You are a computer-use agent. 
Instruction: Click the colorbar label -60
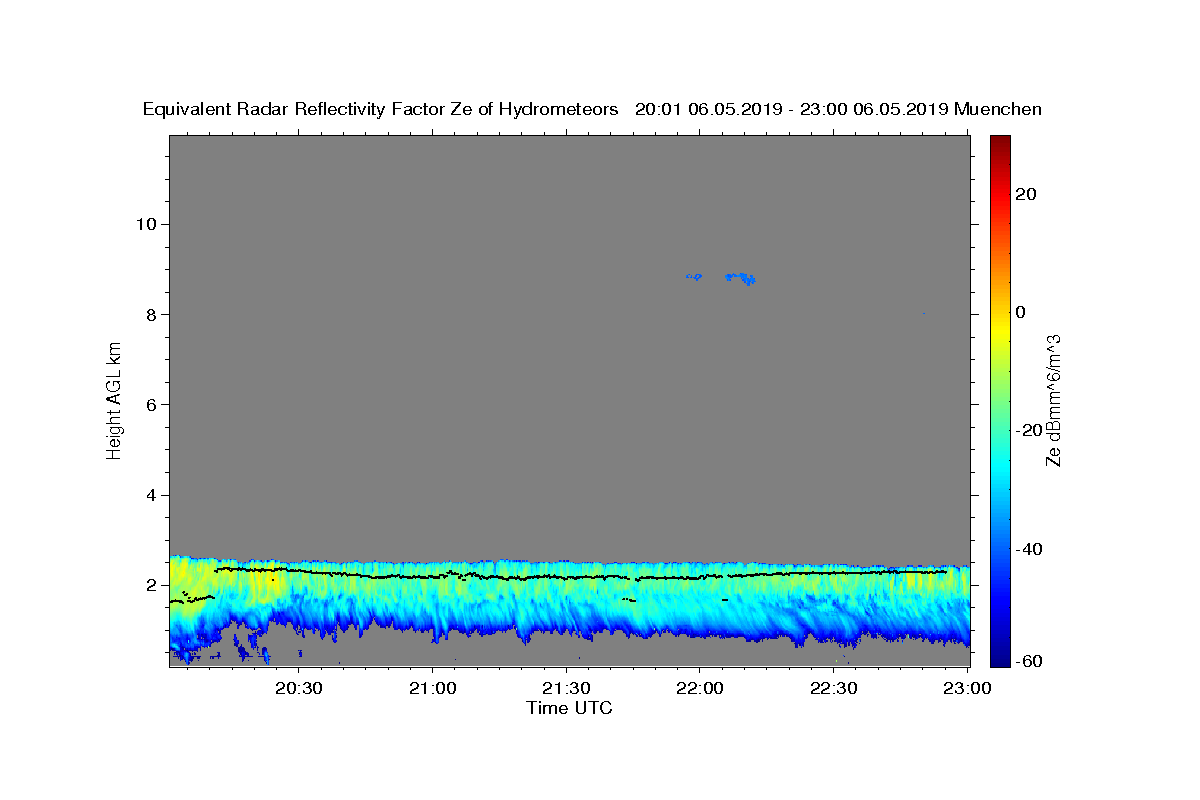(1027, 661)
